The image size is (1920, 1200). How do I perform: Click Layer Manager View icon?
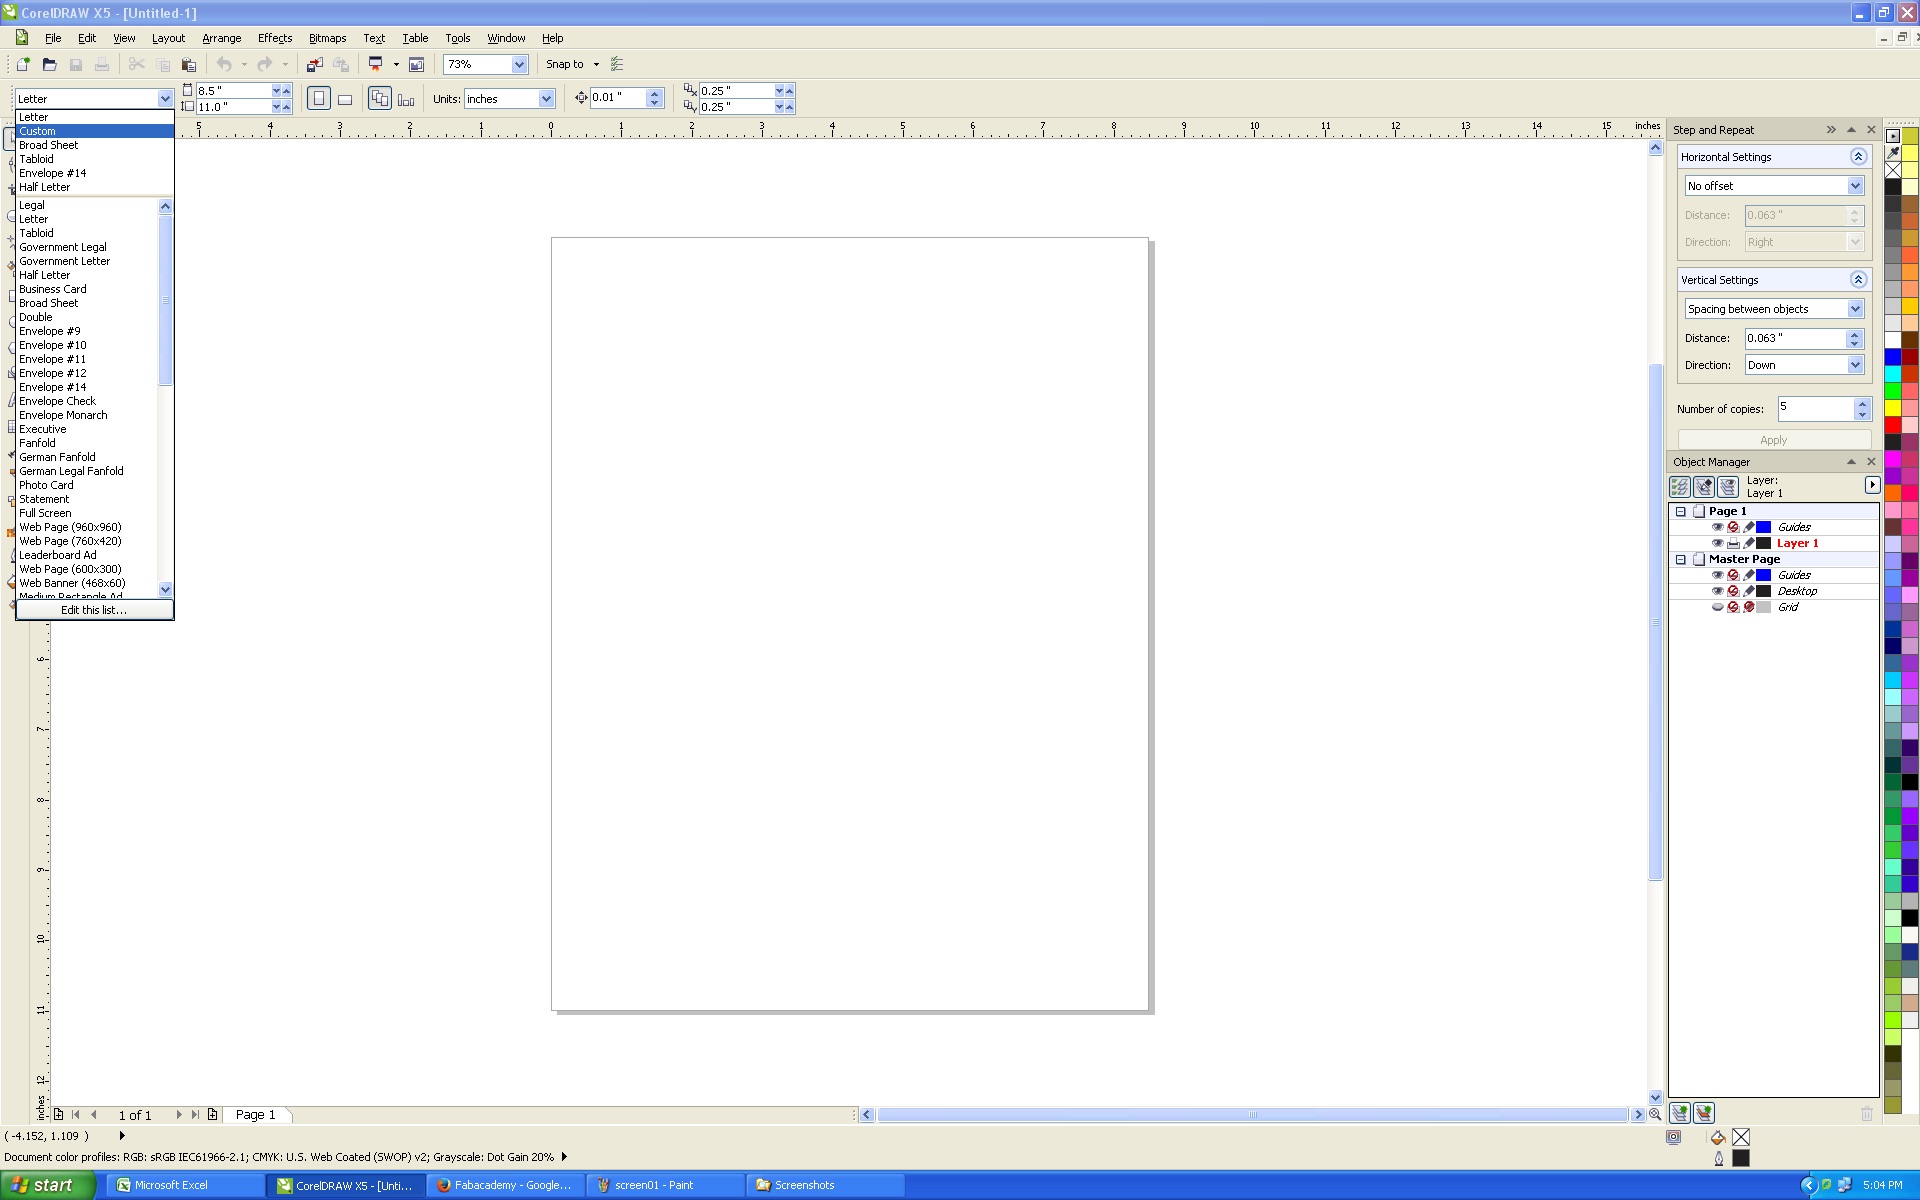point(1728,487)
